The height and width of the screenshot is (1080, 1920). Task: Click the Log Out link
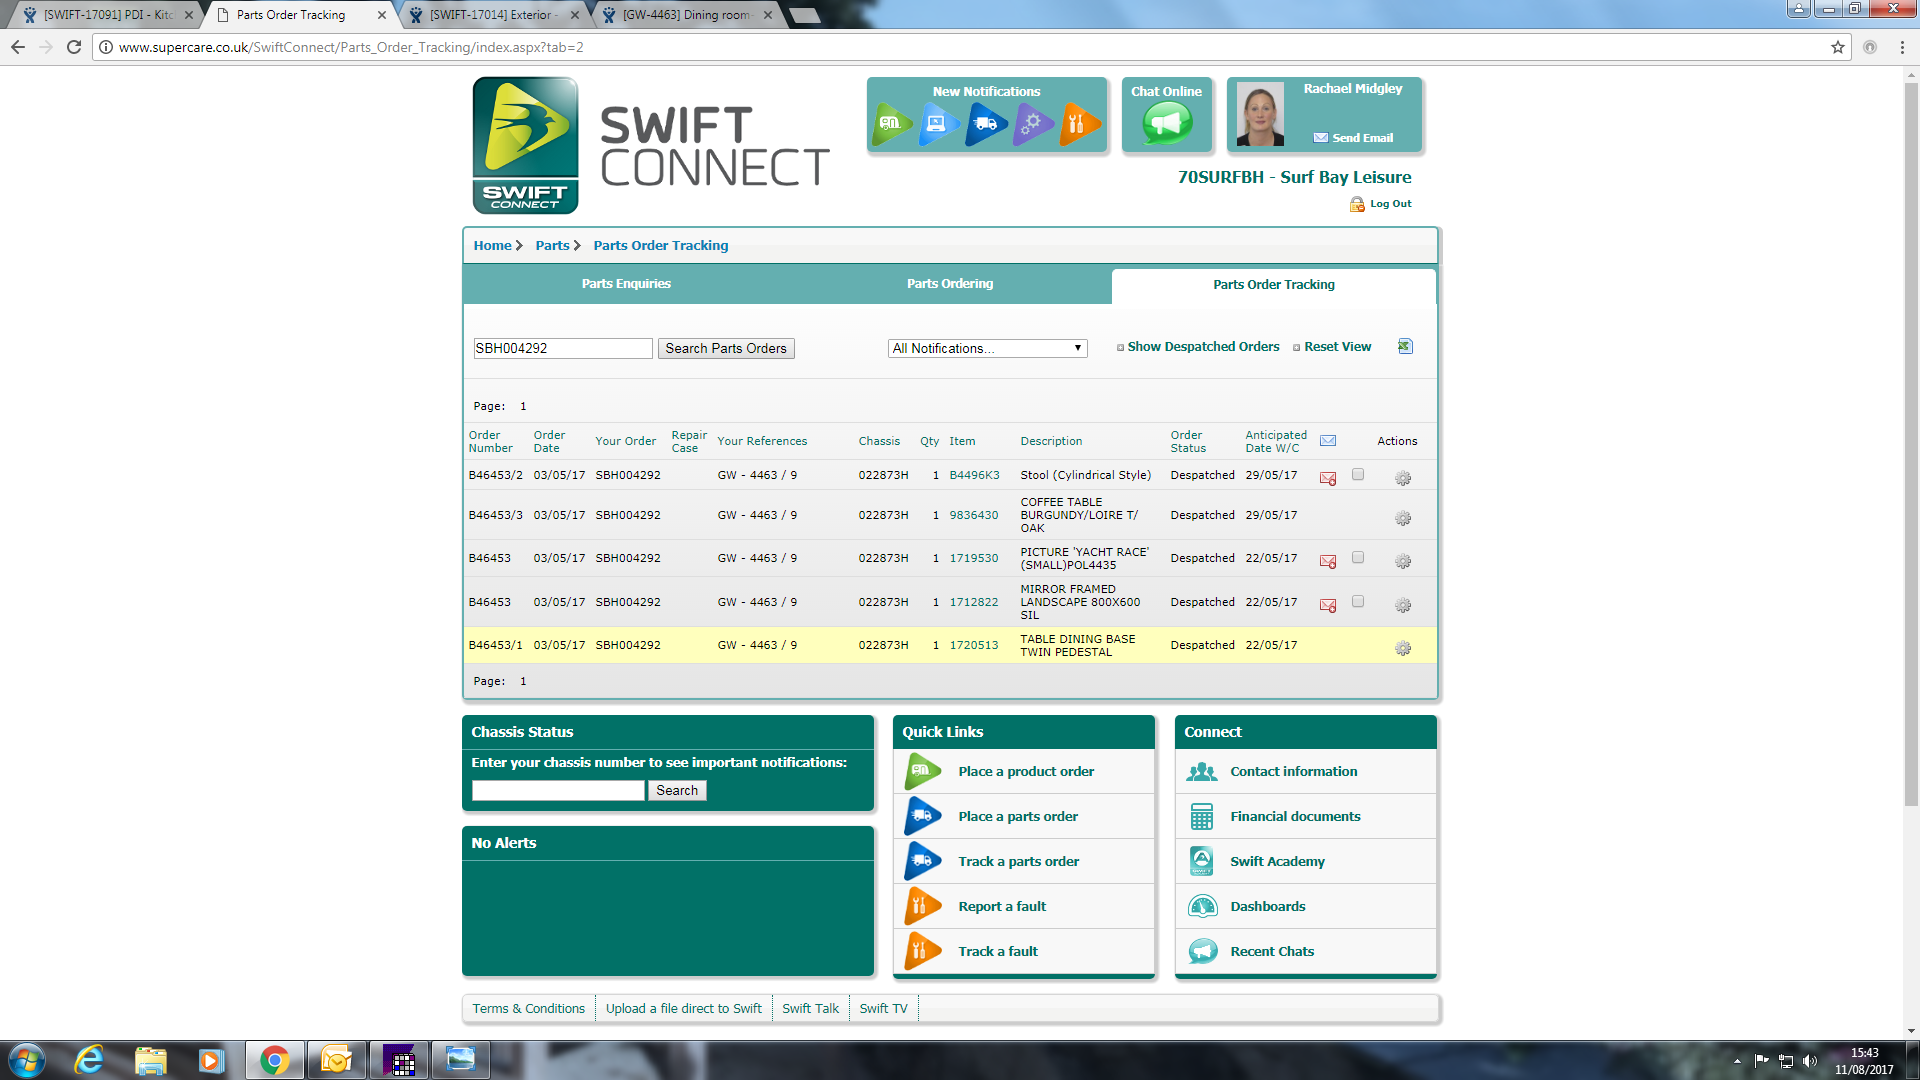[1389, 204]
